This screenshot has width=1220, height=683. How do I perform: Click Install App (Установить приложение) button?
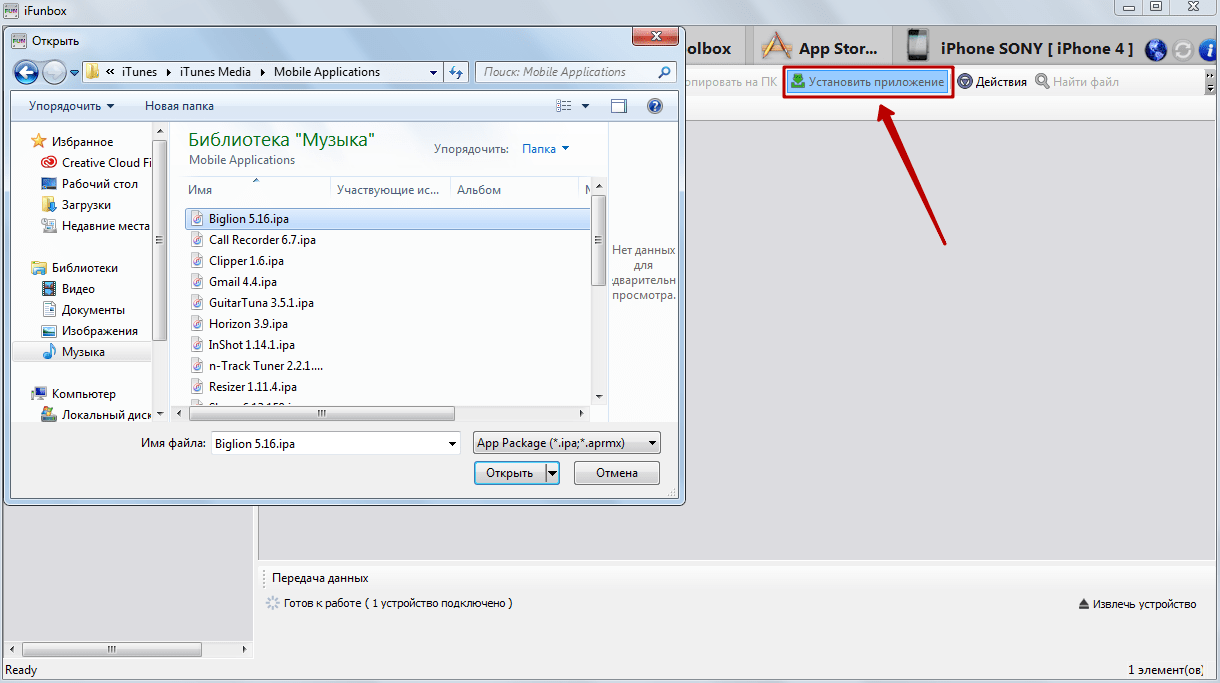point(867,82)
